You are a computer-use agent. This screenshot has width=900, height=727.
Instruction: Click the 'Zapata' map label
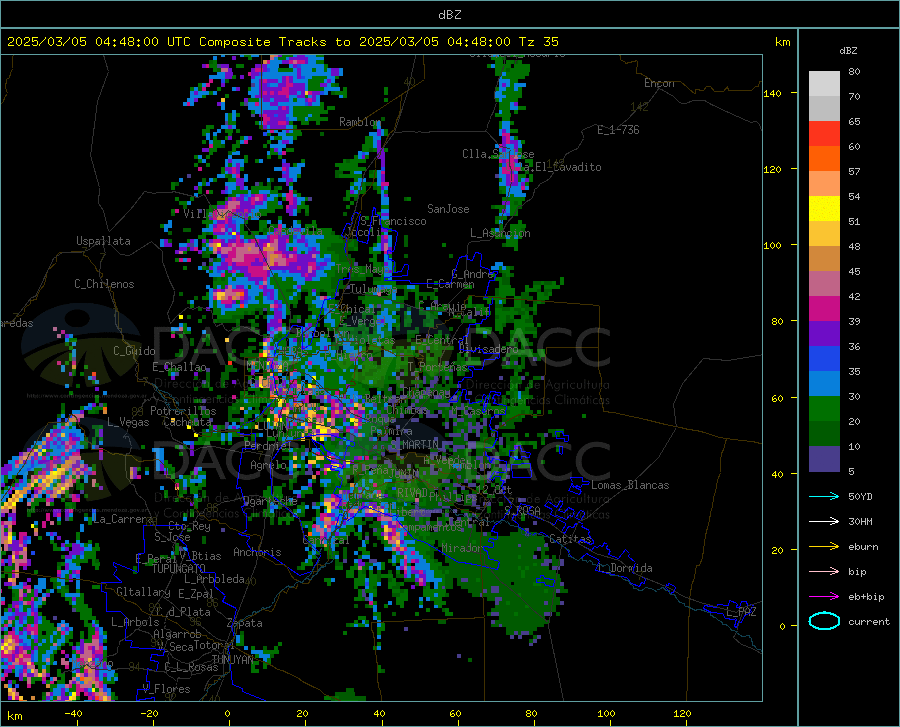(x=245, y=623)
